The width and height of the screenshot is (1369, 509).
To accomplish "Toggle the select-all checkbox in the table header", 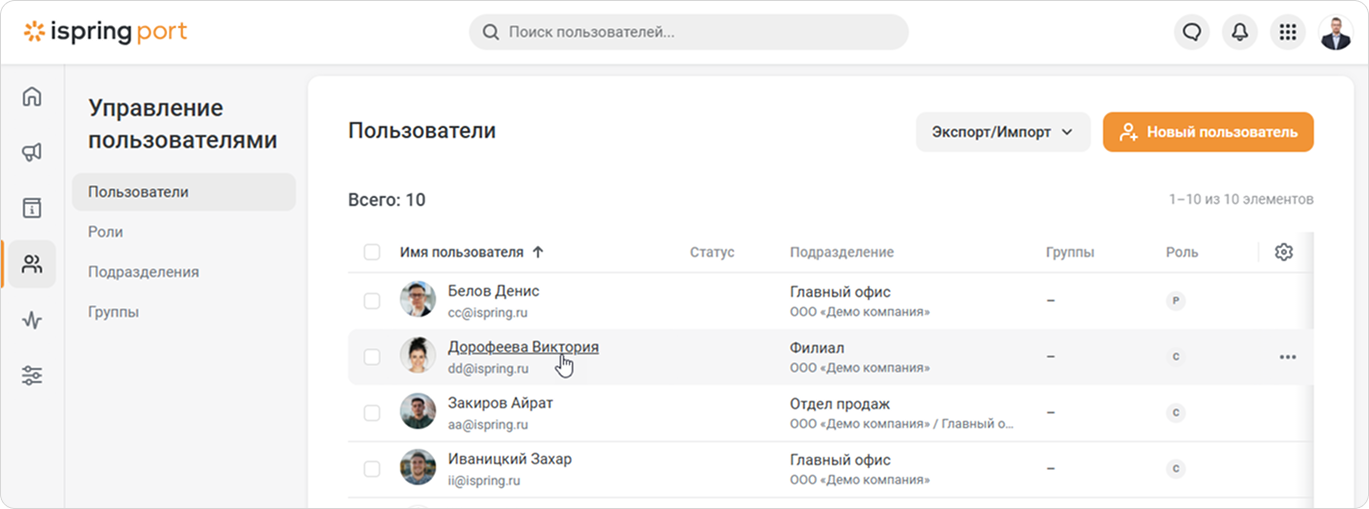I will point(372,252).
